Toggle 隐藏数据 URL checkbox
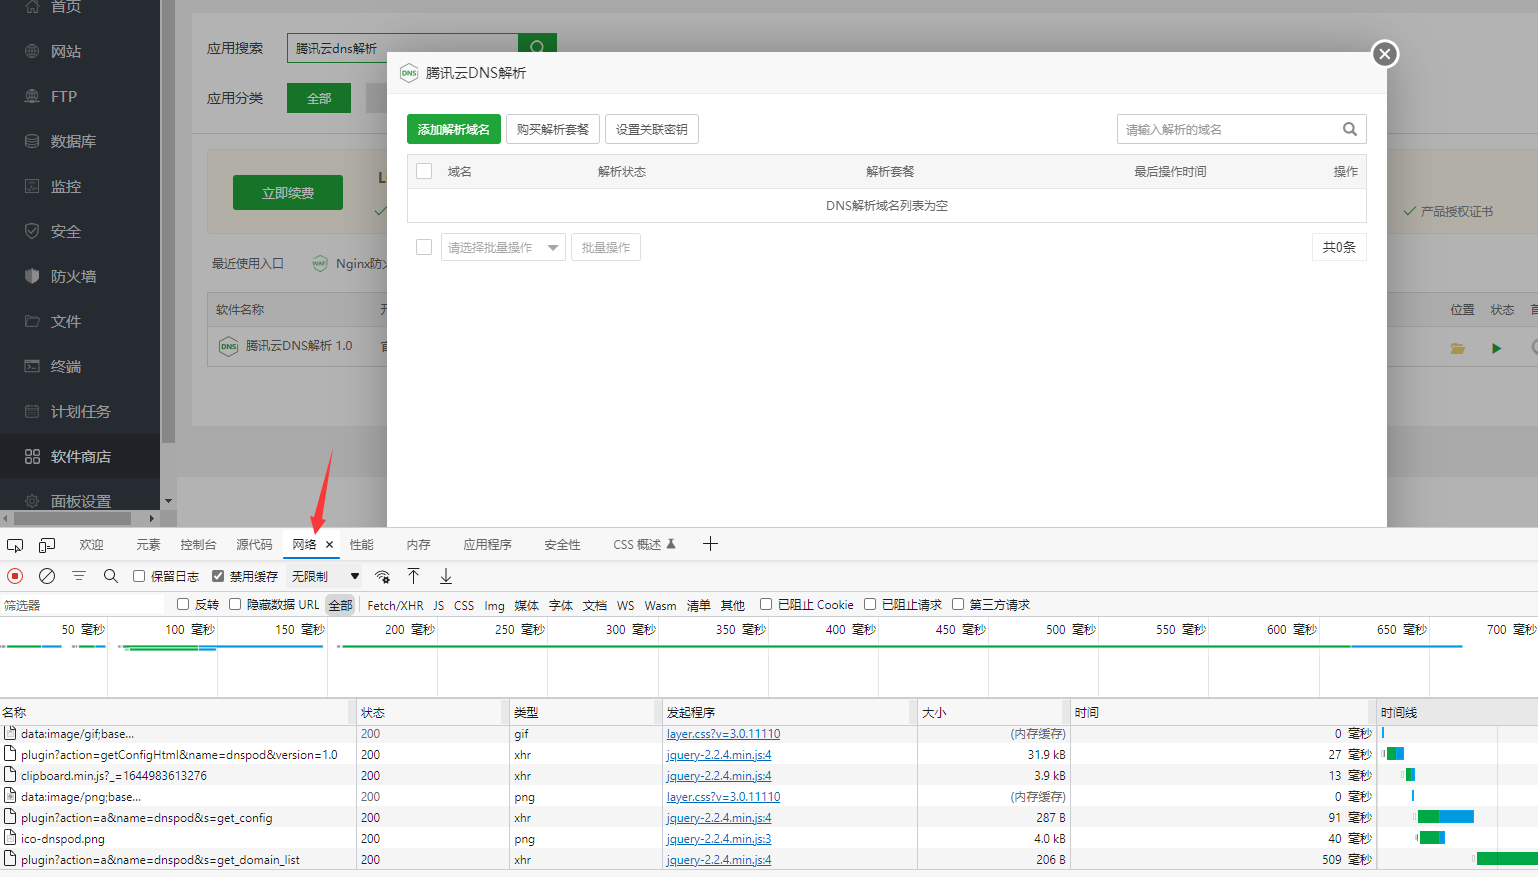The image size is (1538, 877). [x=235, y=604]
